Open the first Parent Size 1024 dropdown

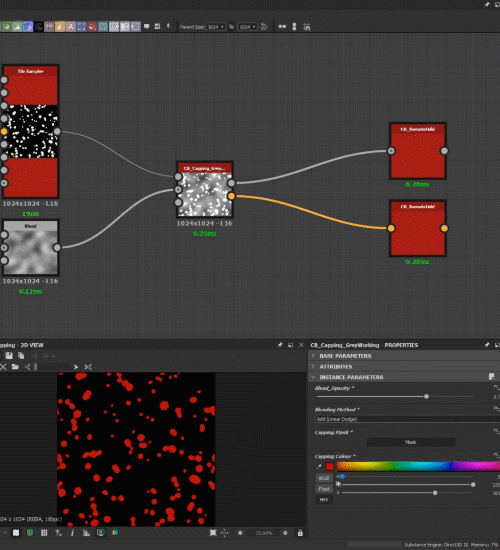tap(215, 27)
